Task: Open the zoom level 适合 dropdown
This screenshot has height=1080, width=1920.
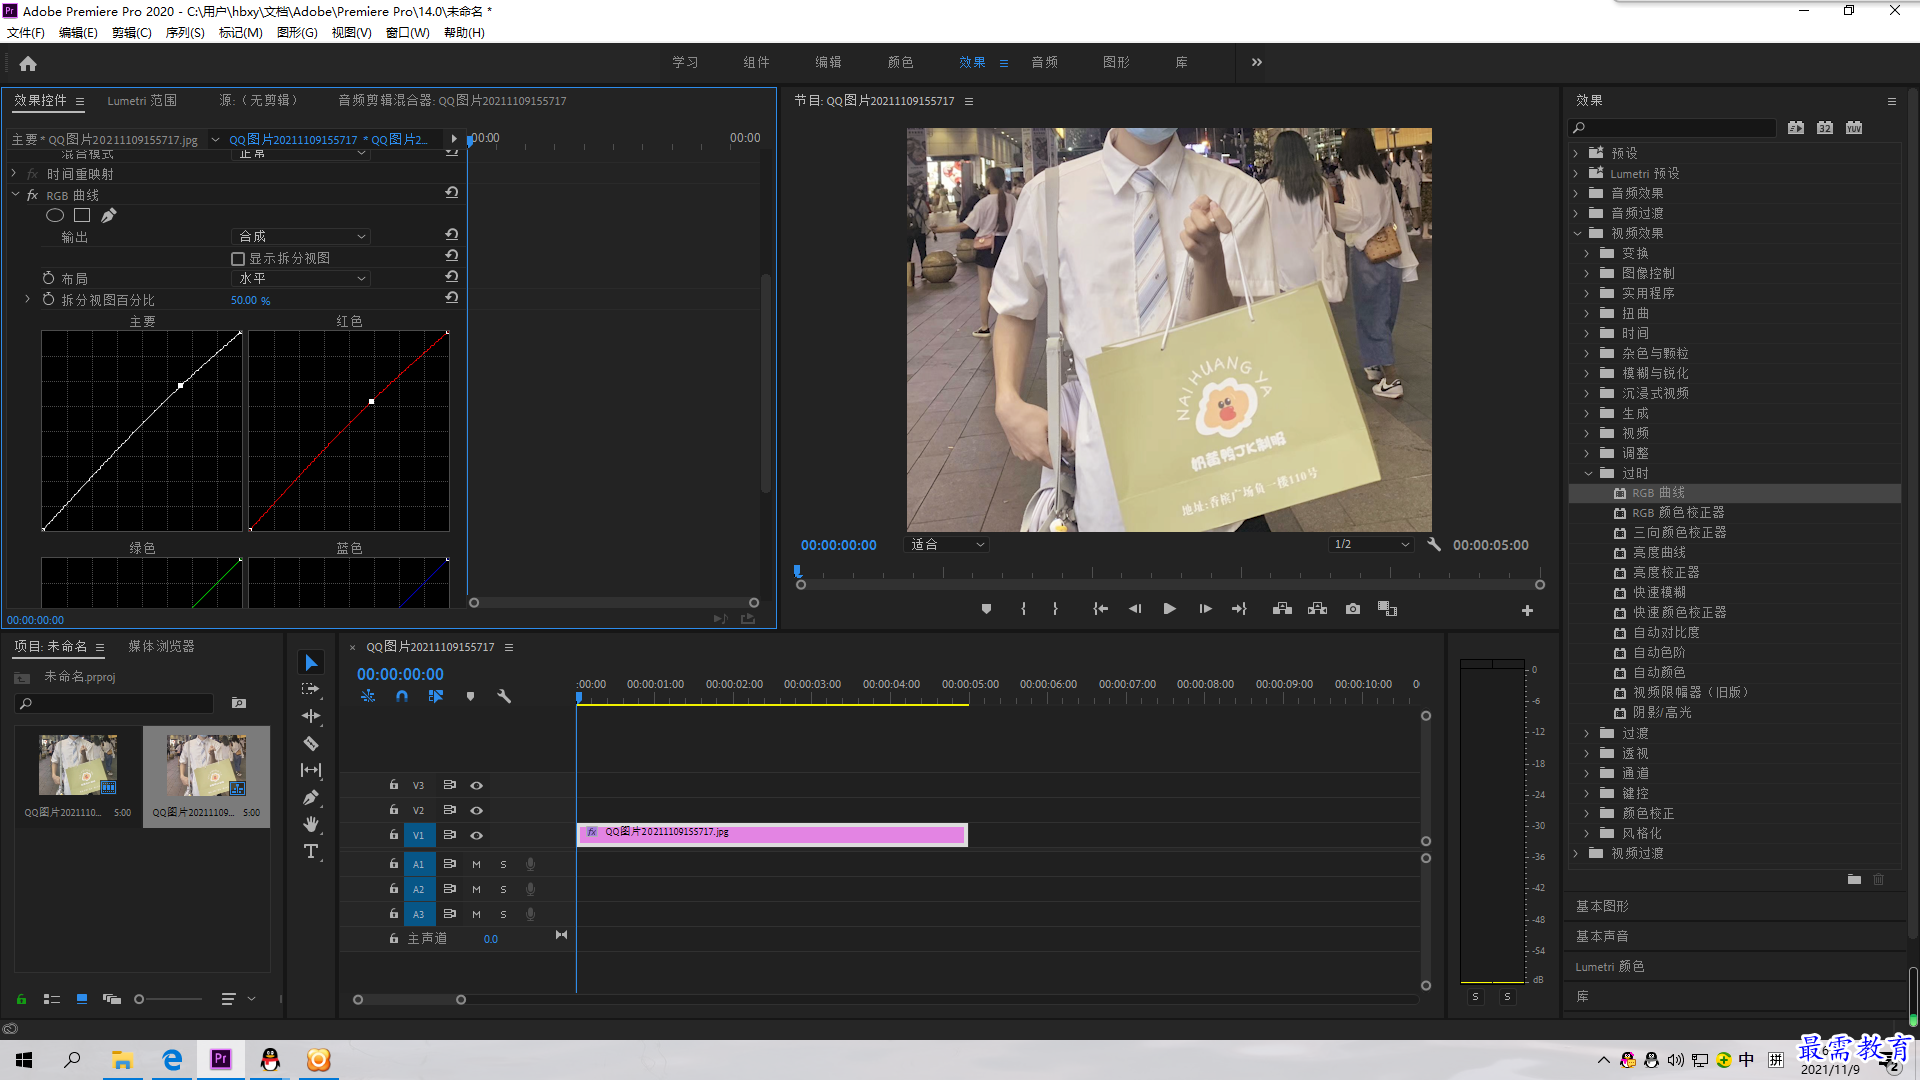Action: tap(947, 545)
